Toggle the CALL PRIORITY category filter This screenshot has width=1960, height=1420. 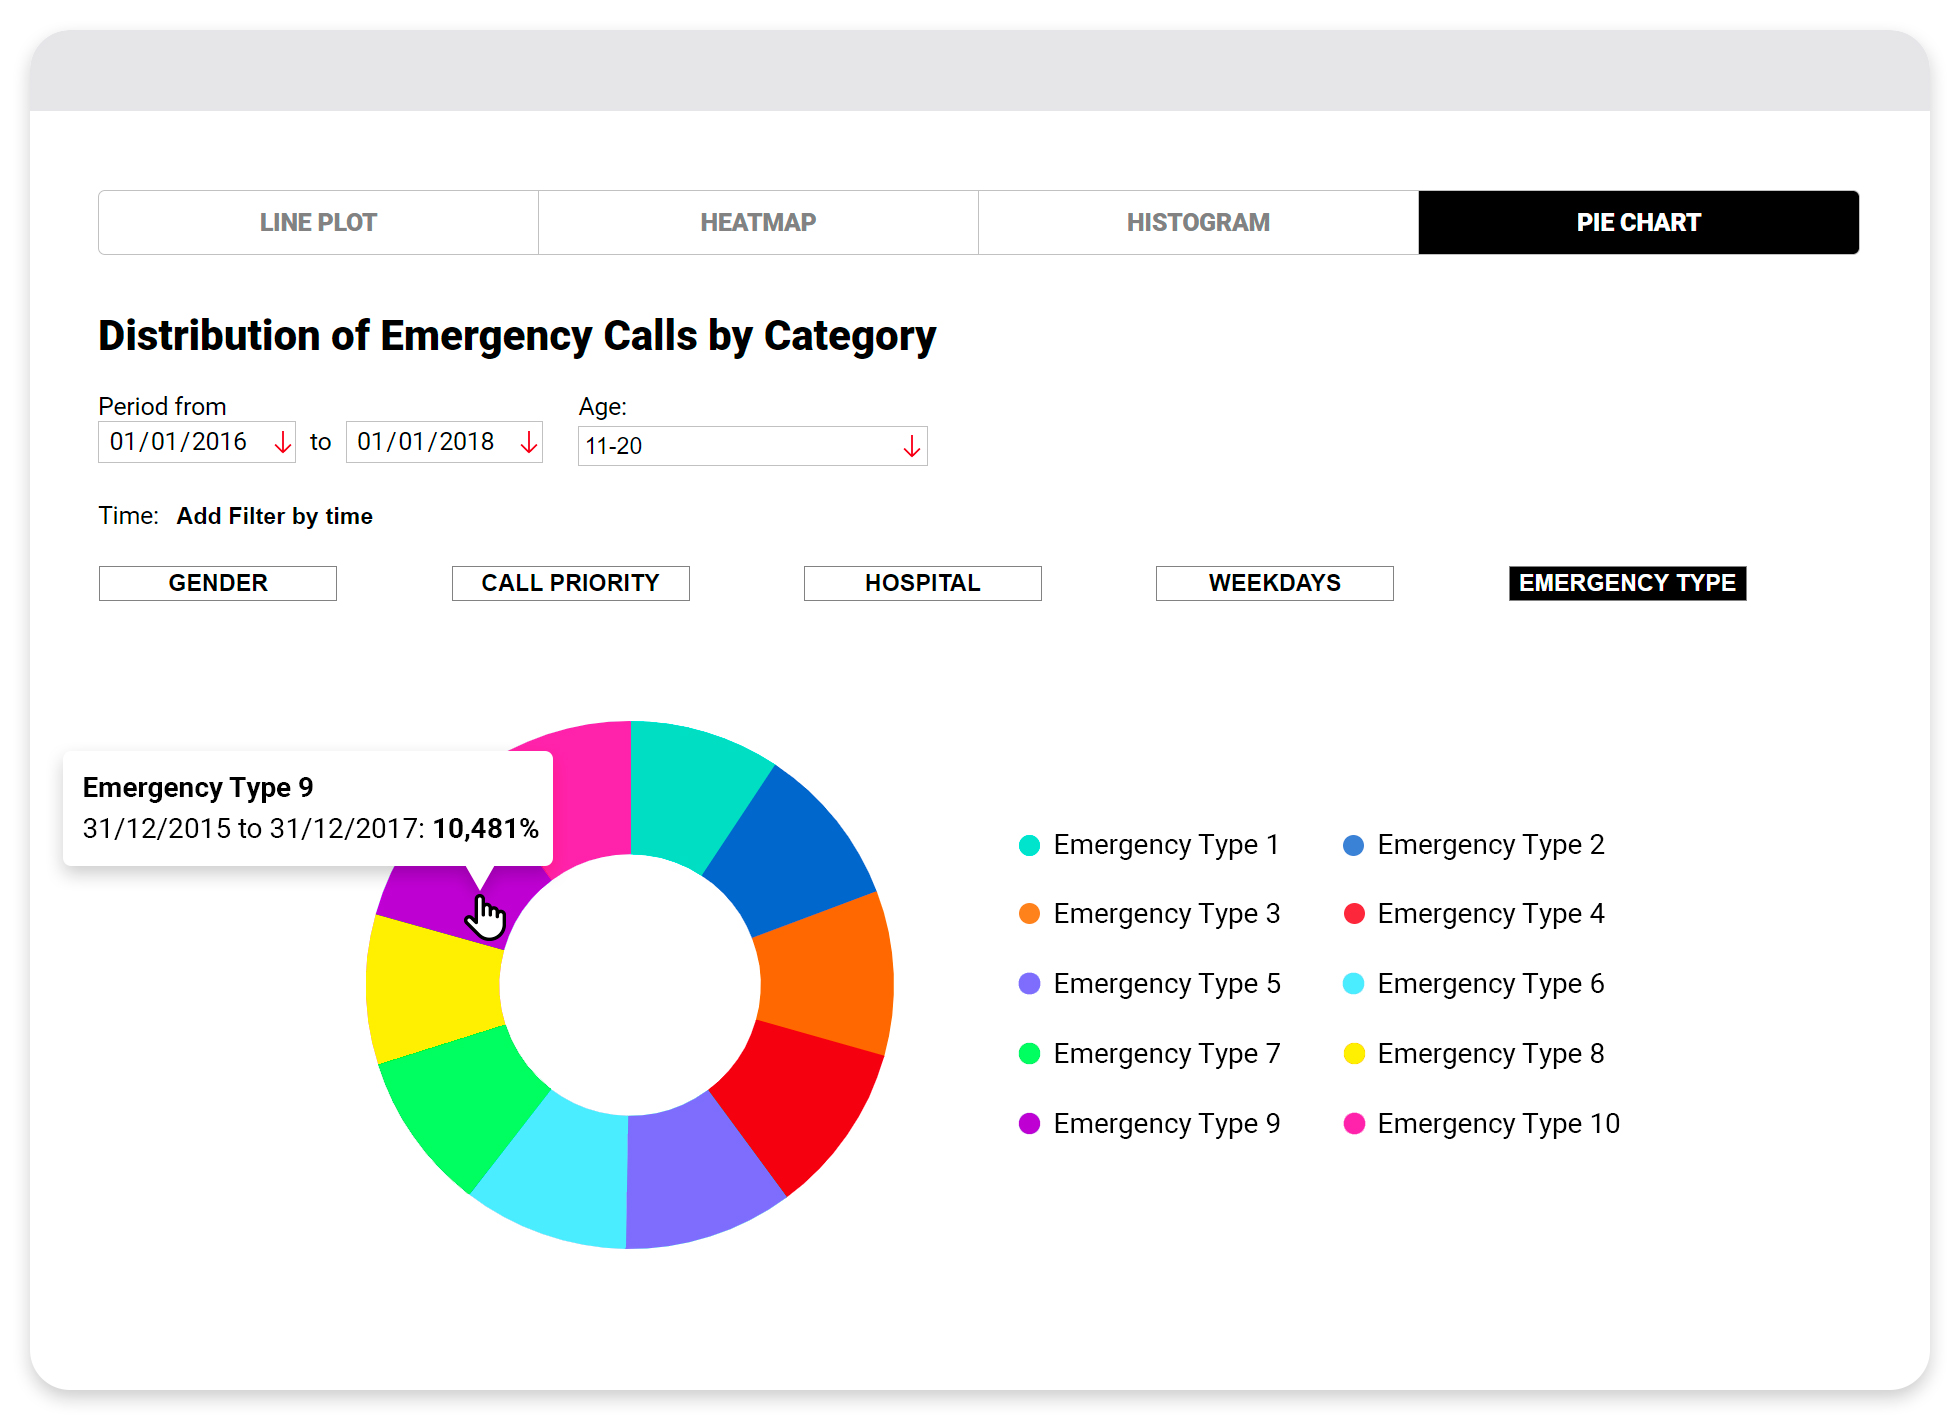[570, 583]
